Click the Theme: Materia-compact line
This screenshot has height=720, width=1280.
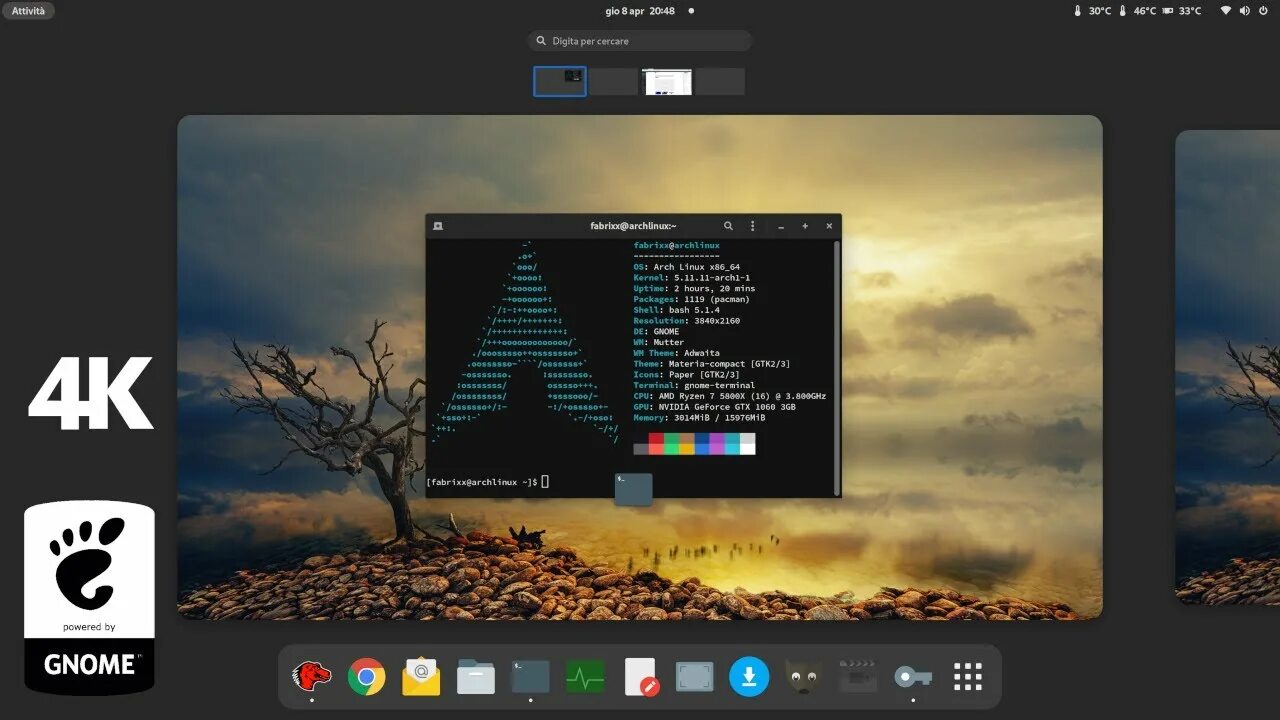point(712,364)
